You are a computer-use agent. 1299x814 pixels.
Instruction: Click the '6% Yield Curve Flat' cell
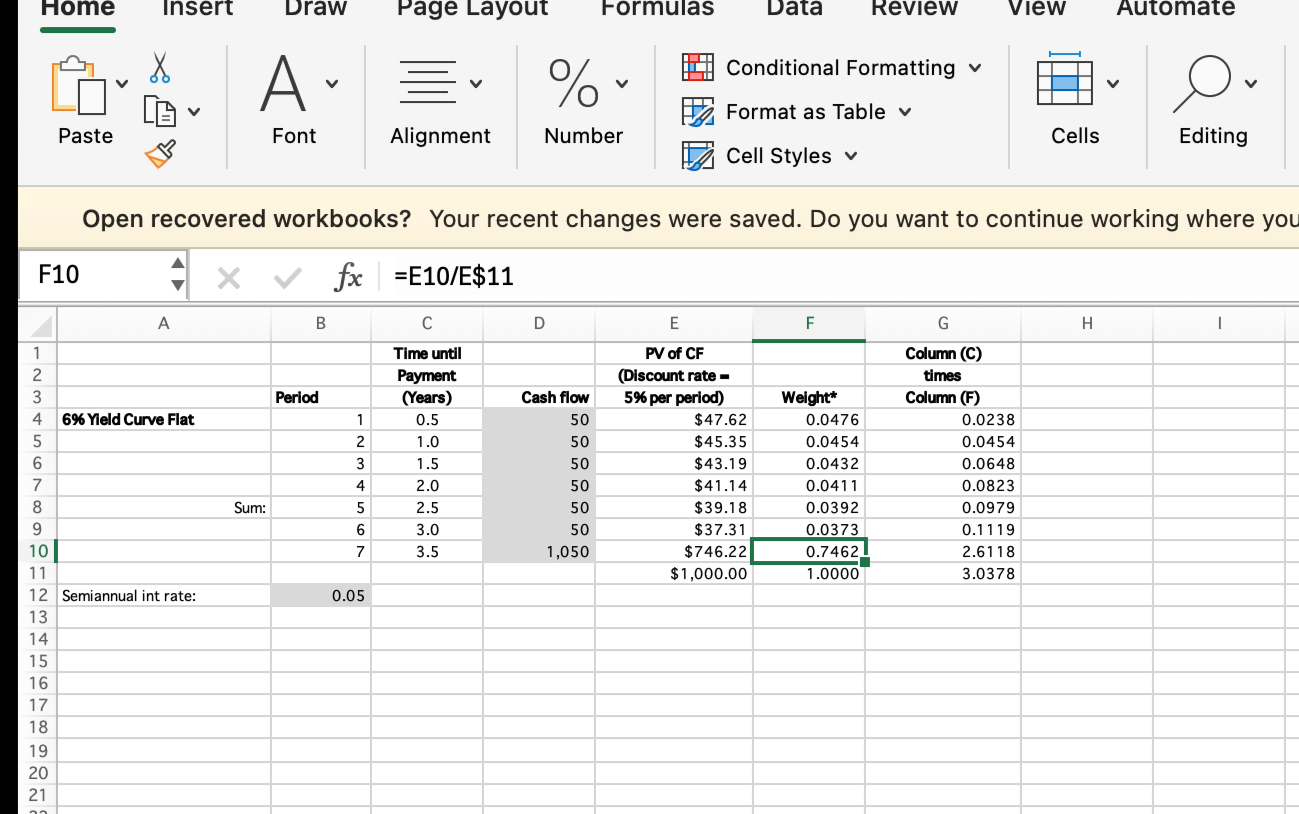coord(163,419)
